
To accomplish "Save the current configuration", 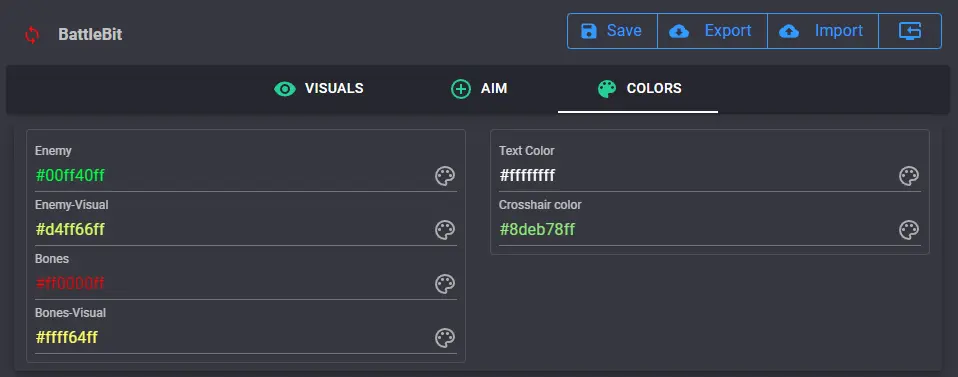I will 612,31.
